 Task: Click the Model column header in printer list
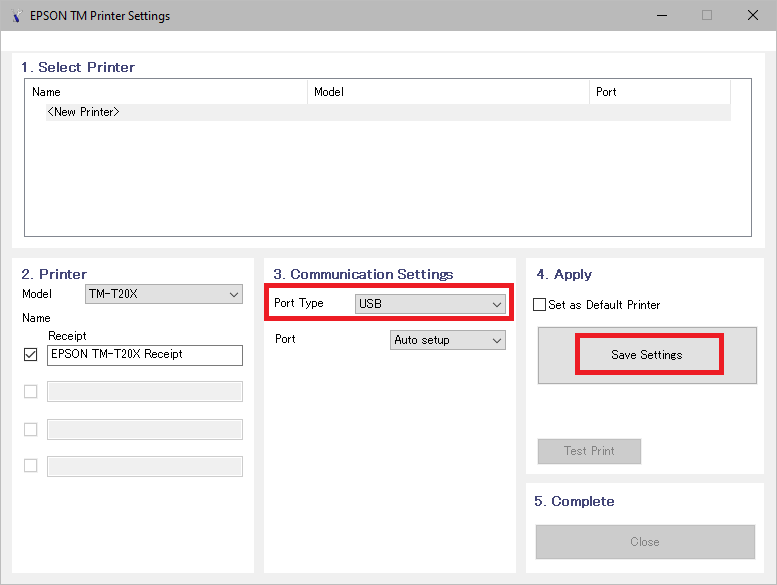[448, 92]
